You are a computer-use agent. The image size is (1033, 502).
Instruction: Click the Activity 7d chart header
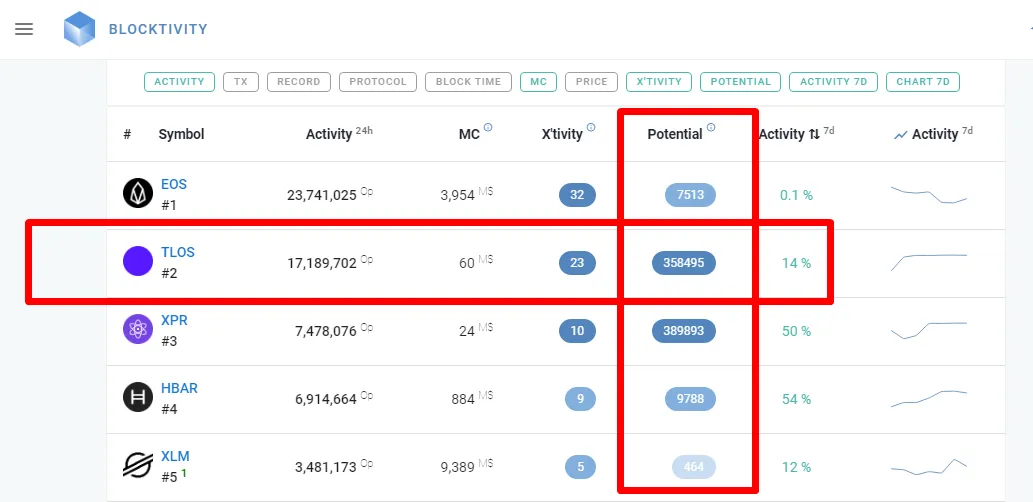934,134
